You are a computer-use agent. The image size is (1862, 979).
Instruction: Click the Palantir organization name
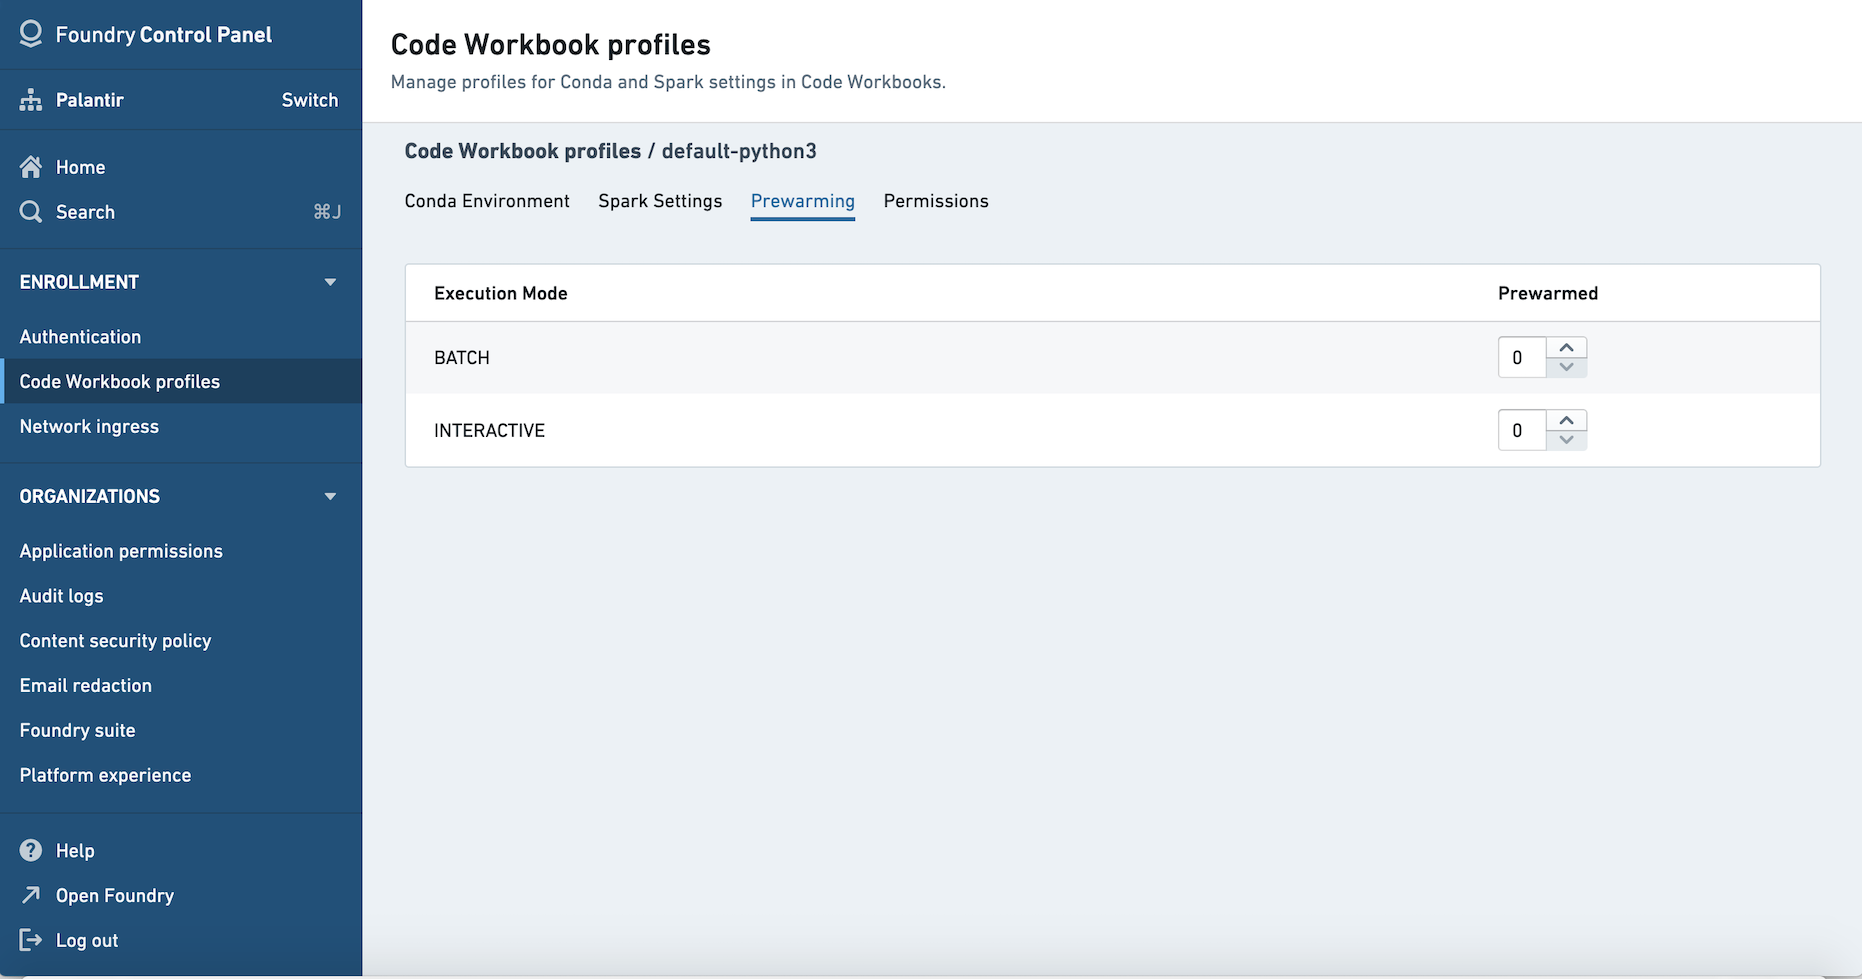[90, 100]
